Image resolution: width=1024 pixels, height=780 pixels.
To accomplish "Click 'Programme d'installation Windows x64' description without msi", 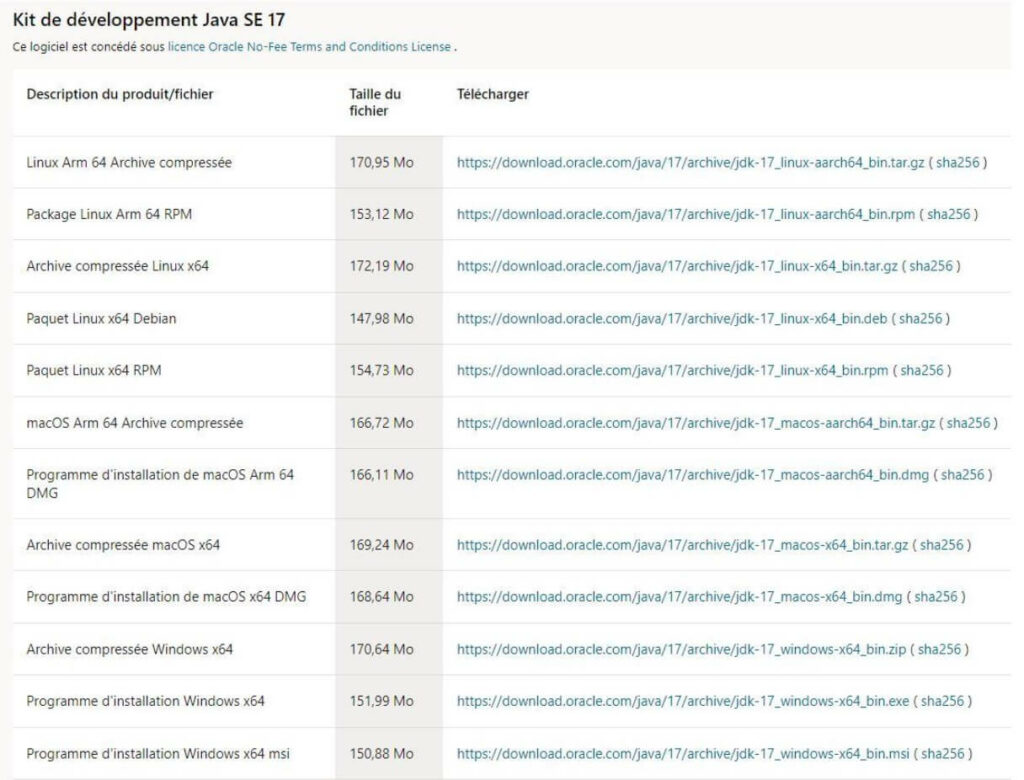I will coord(146,701).
